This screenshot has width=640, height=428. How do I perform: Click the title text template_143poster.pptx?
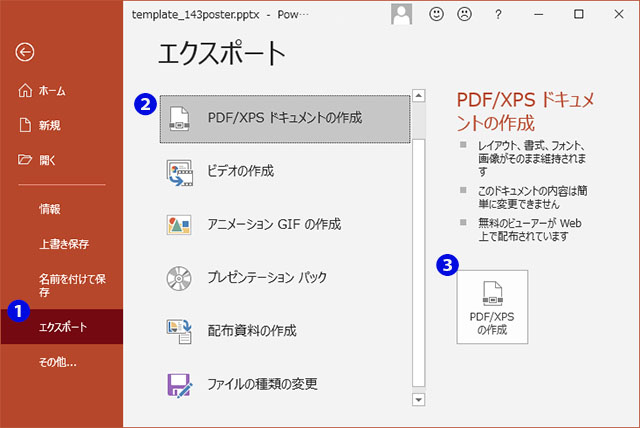(x=196, y=15)
